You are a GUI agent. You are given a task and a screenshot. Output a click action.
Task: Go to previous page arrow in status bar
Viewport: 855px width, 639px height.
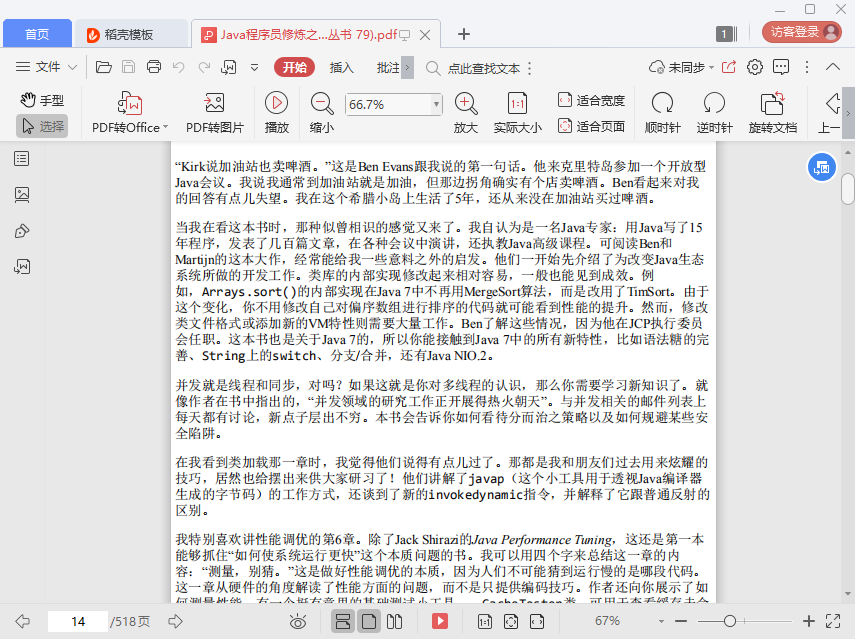click(x=22, y=621)
